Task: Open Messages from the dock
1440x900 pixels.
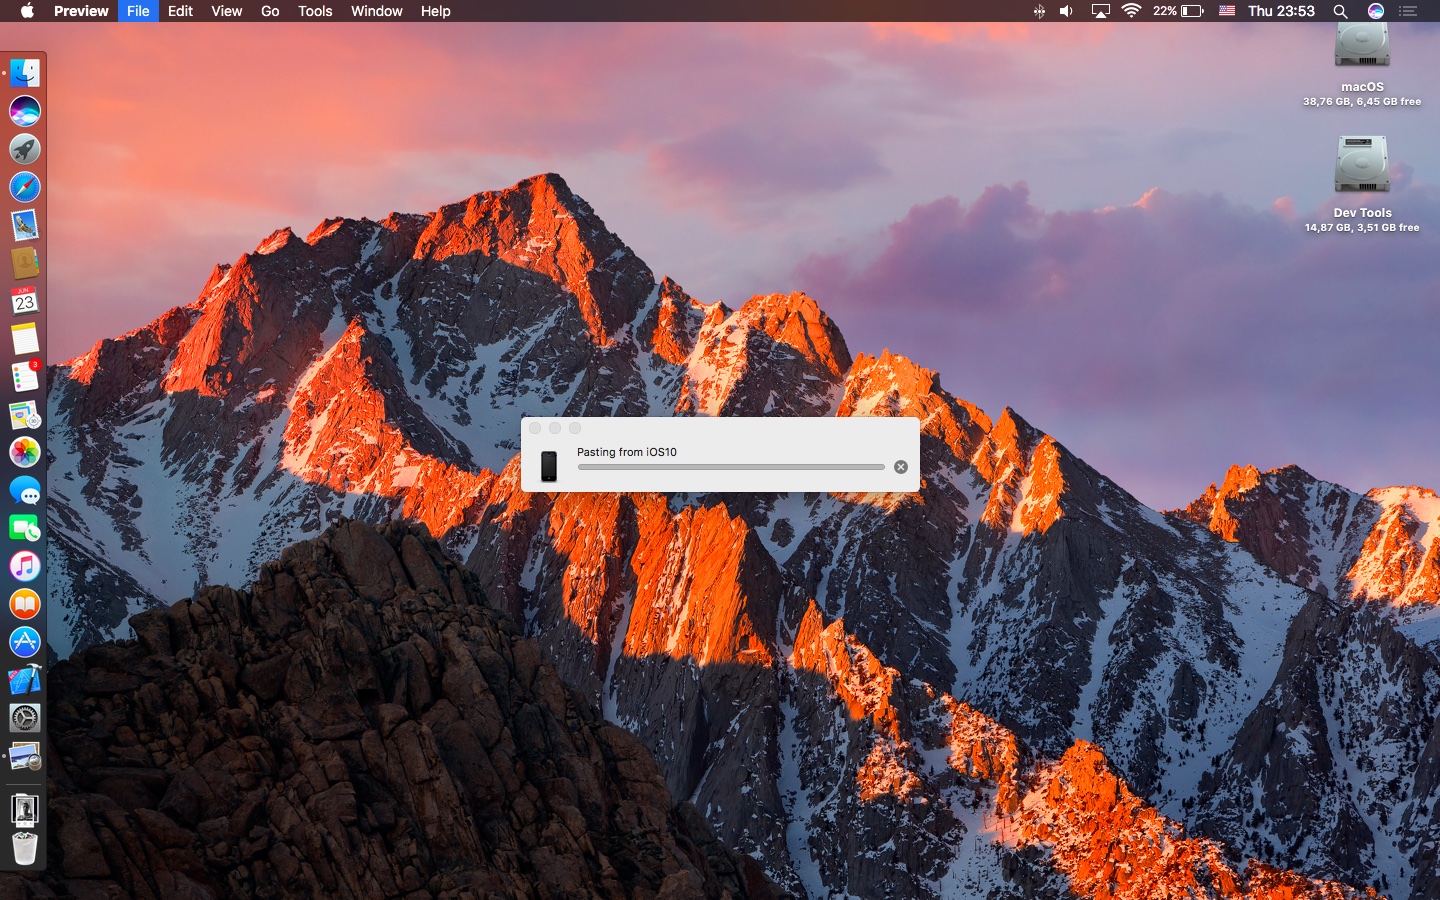Action: [x=25, y=491]
